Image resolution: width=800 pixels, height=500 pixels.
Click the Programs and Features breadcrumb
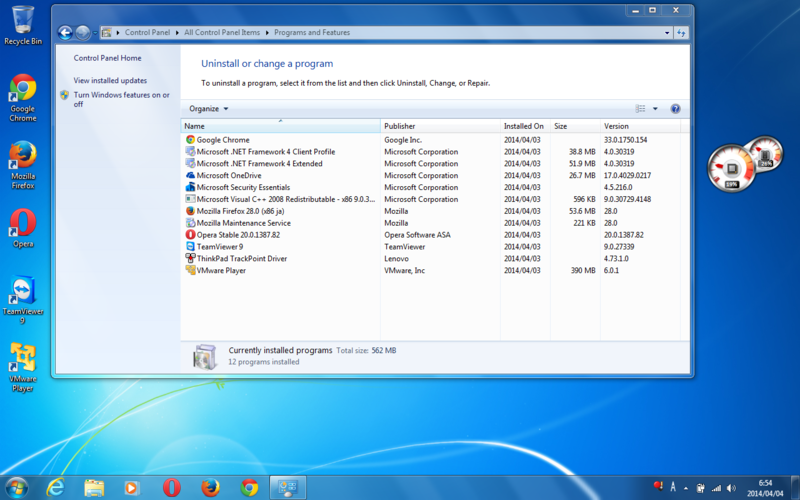pos(312,33)
